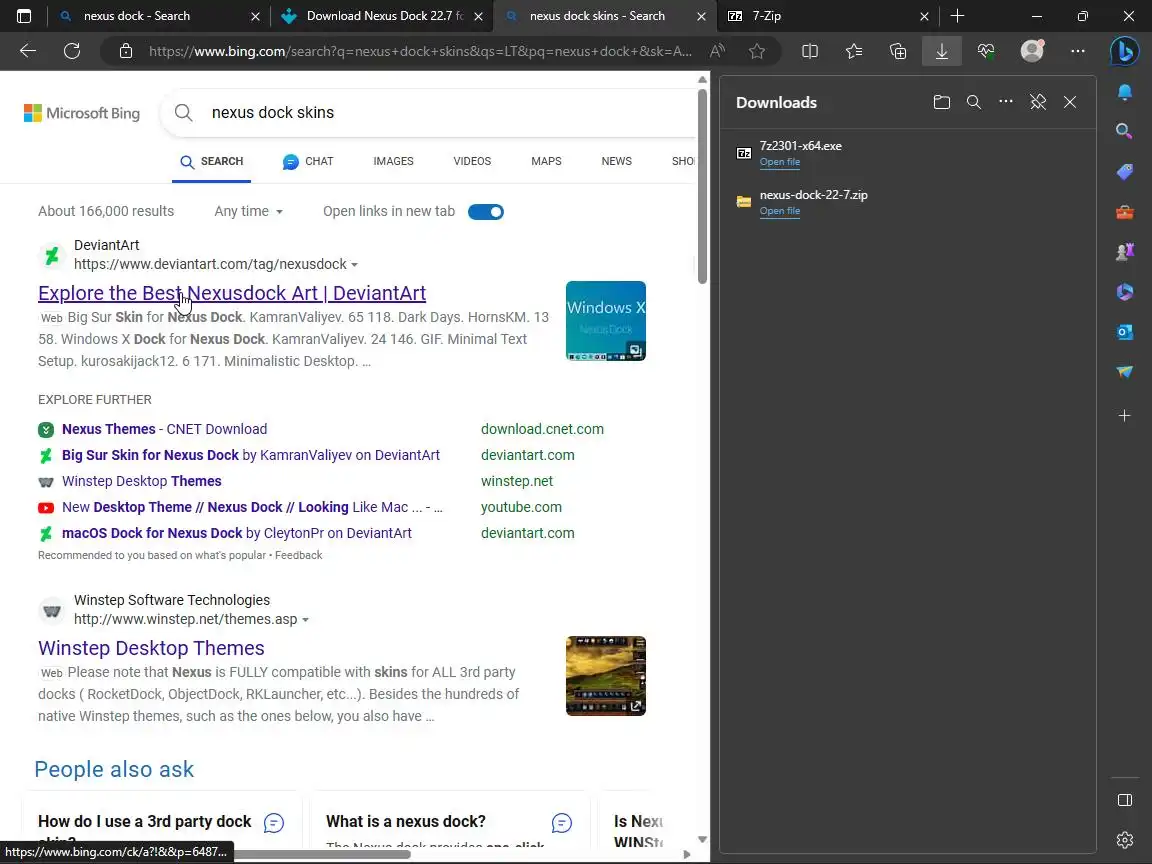Click the browser address bar URL

(x=420, y=51)
